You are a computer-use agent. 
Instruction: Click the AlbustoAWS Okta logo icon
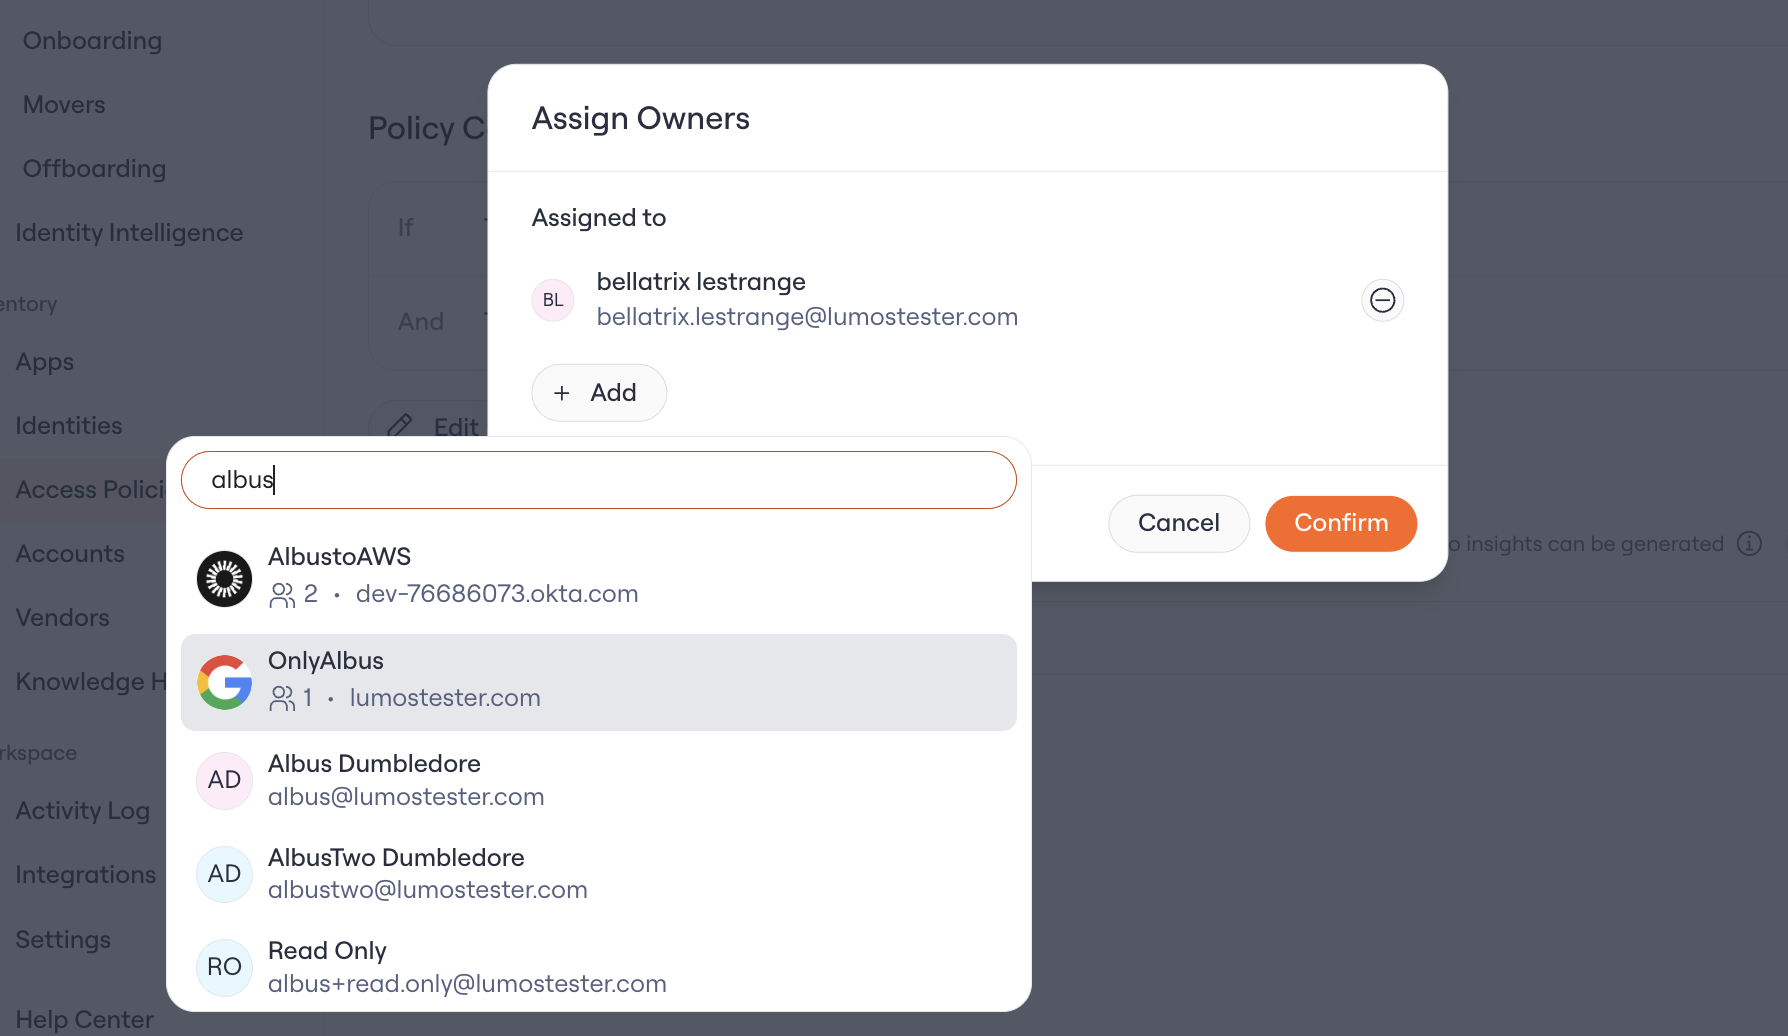tap(224, 578)
